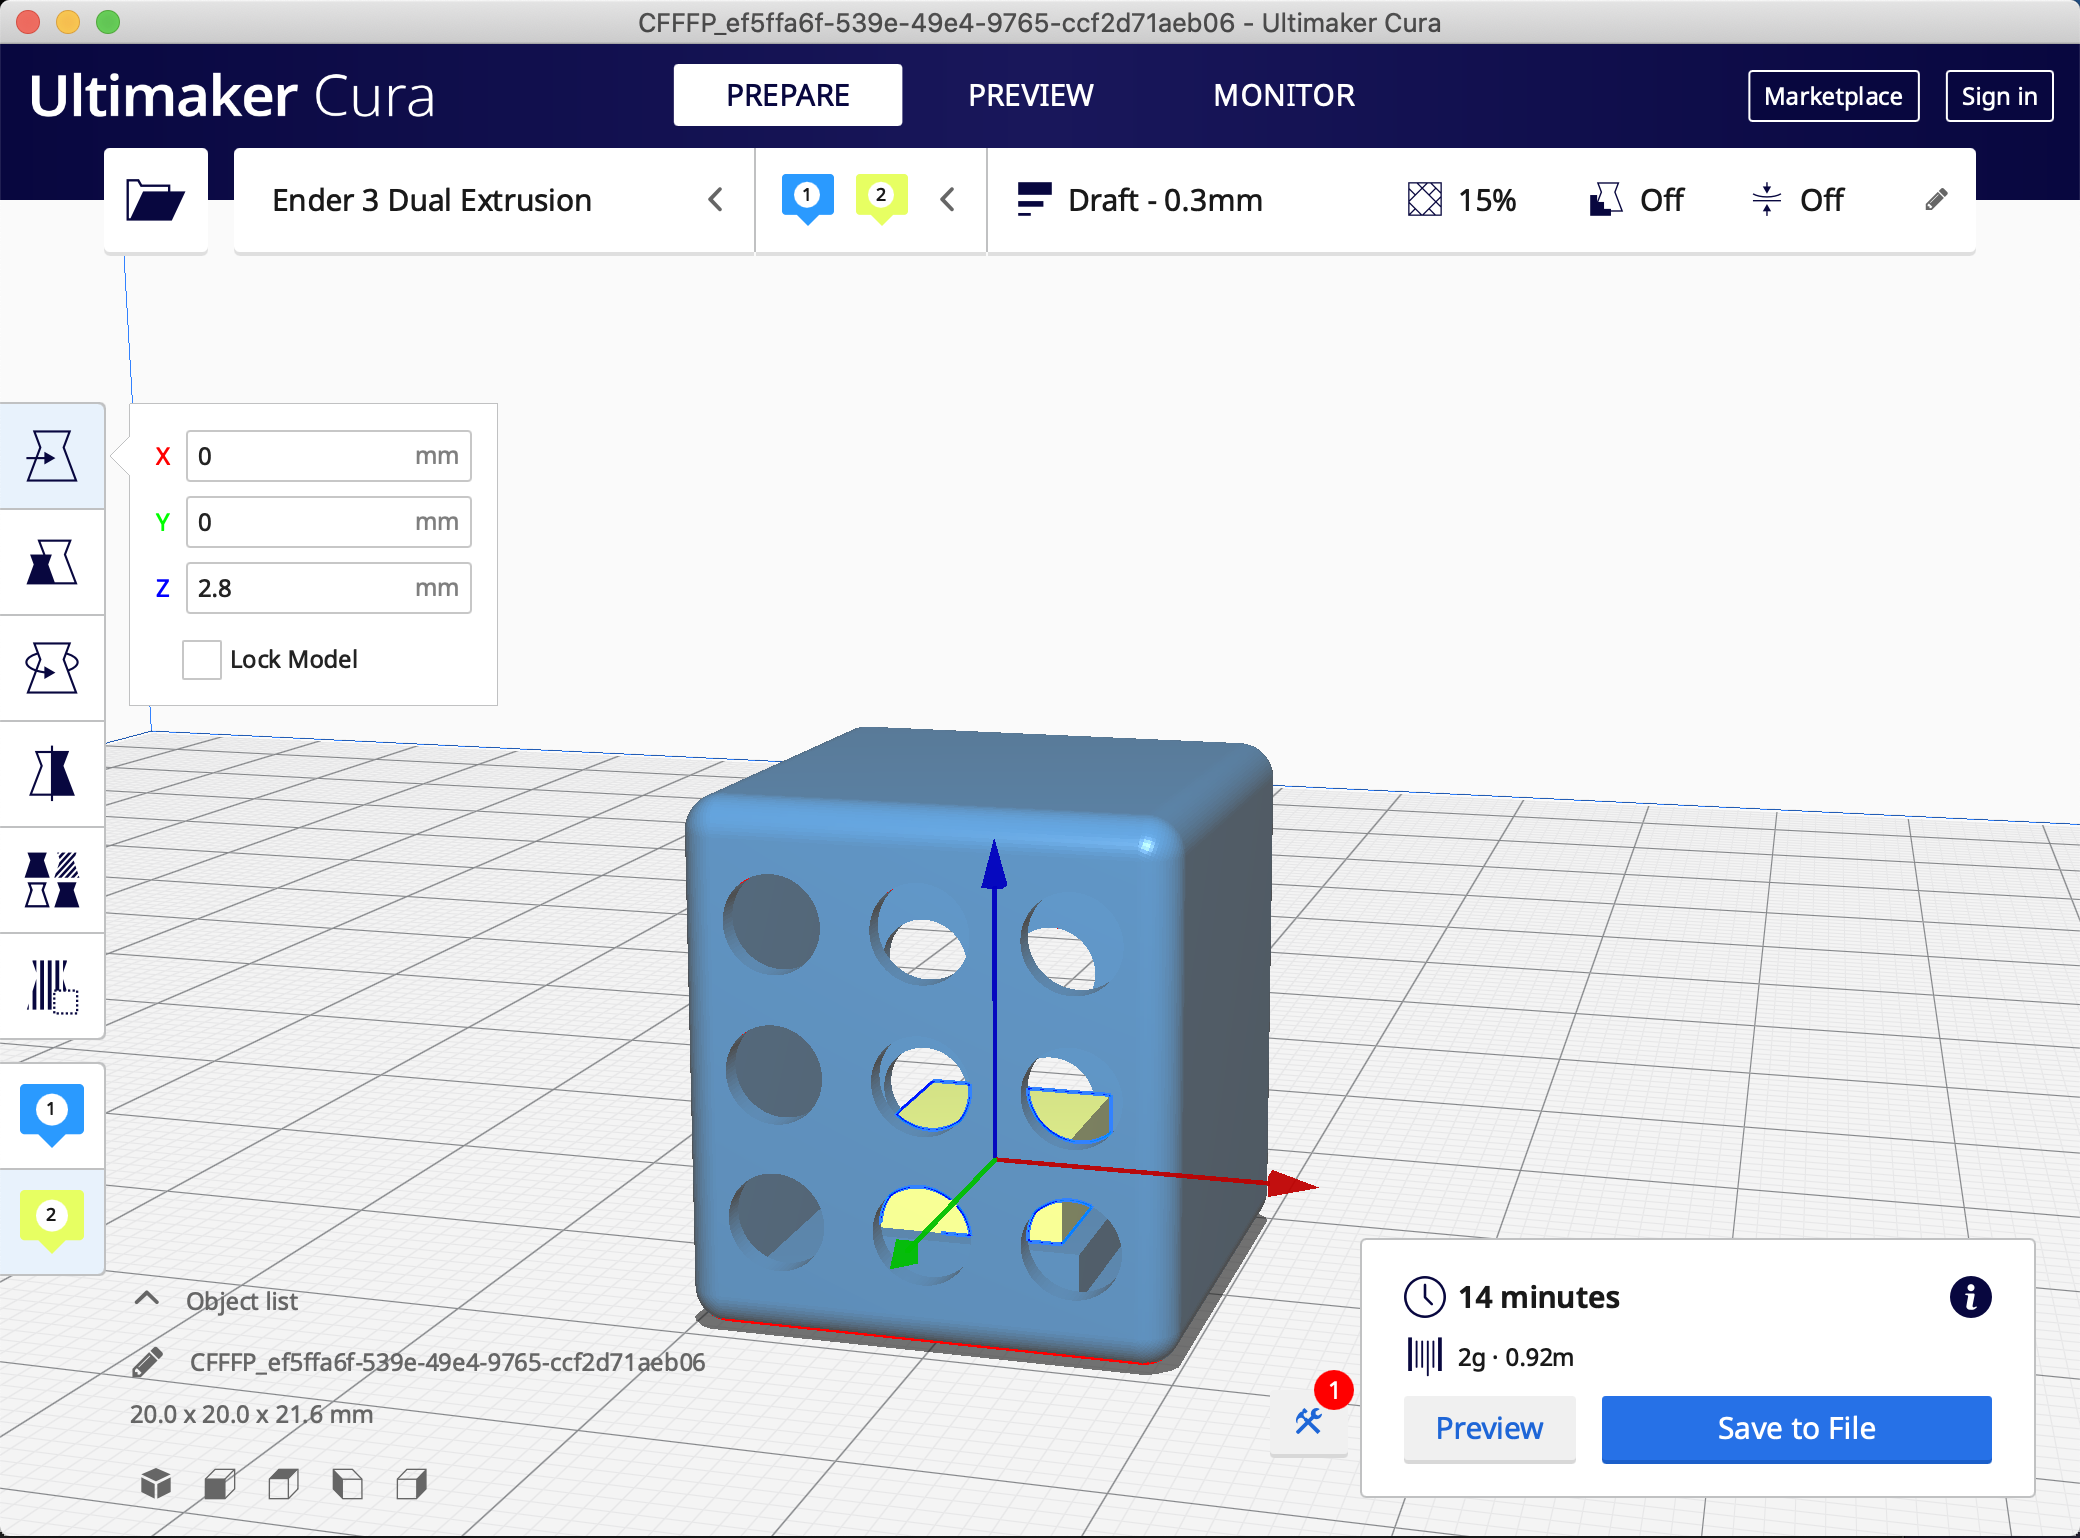Click the 3D perspective view cube icon
Viewport: 2080px width, 1538px height.
pyautogui.click(x=156, y=1484)
